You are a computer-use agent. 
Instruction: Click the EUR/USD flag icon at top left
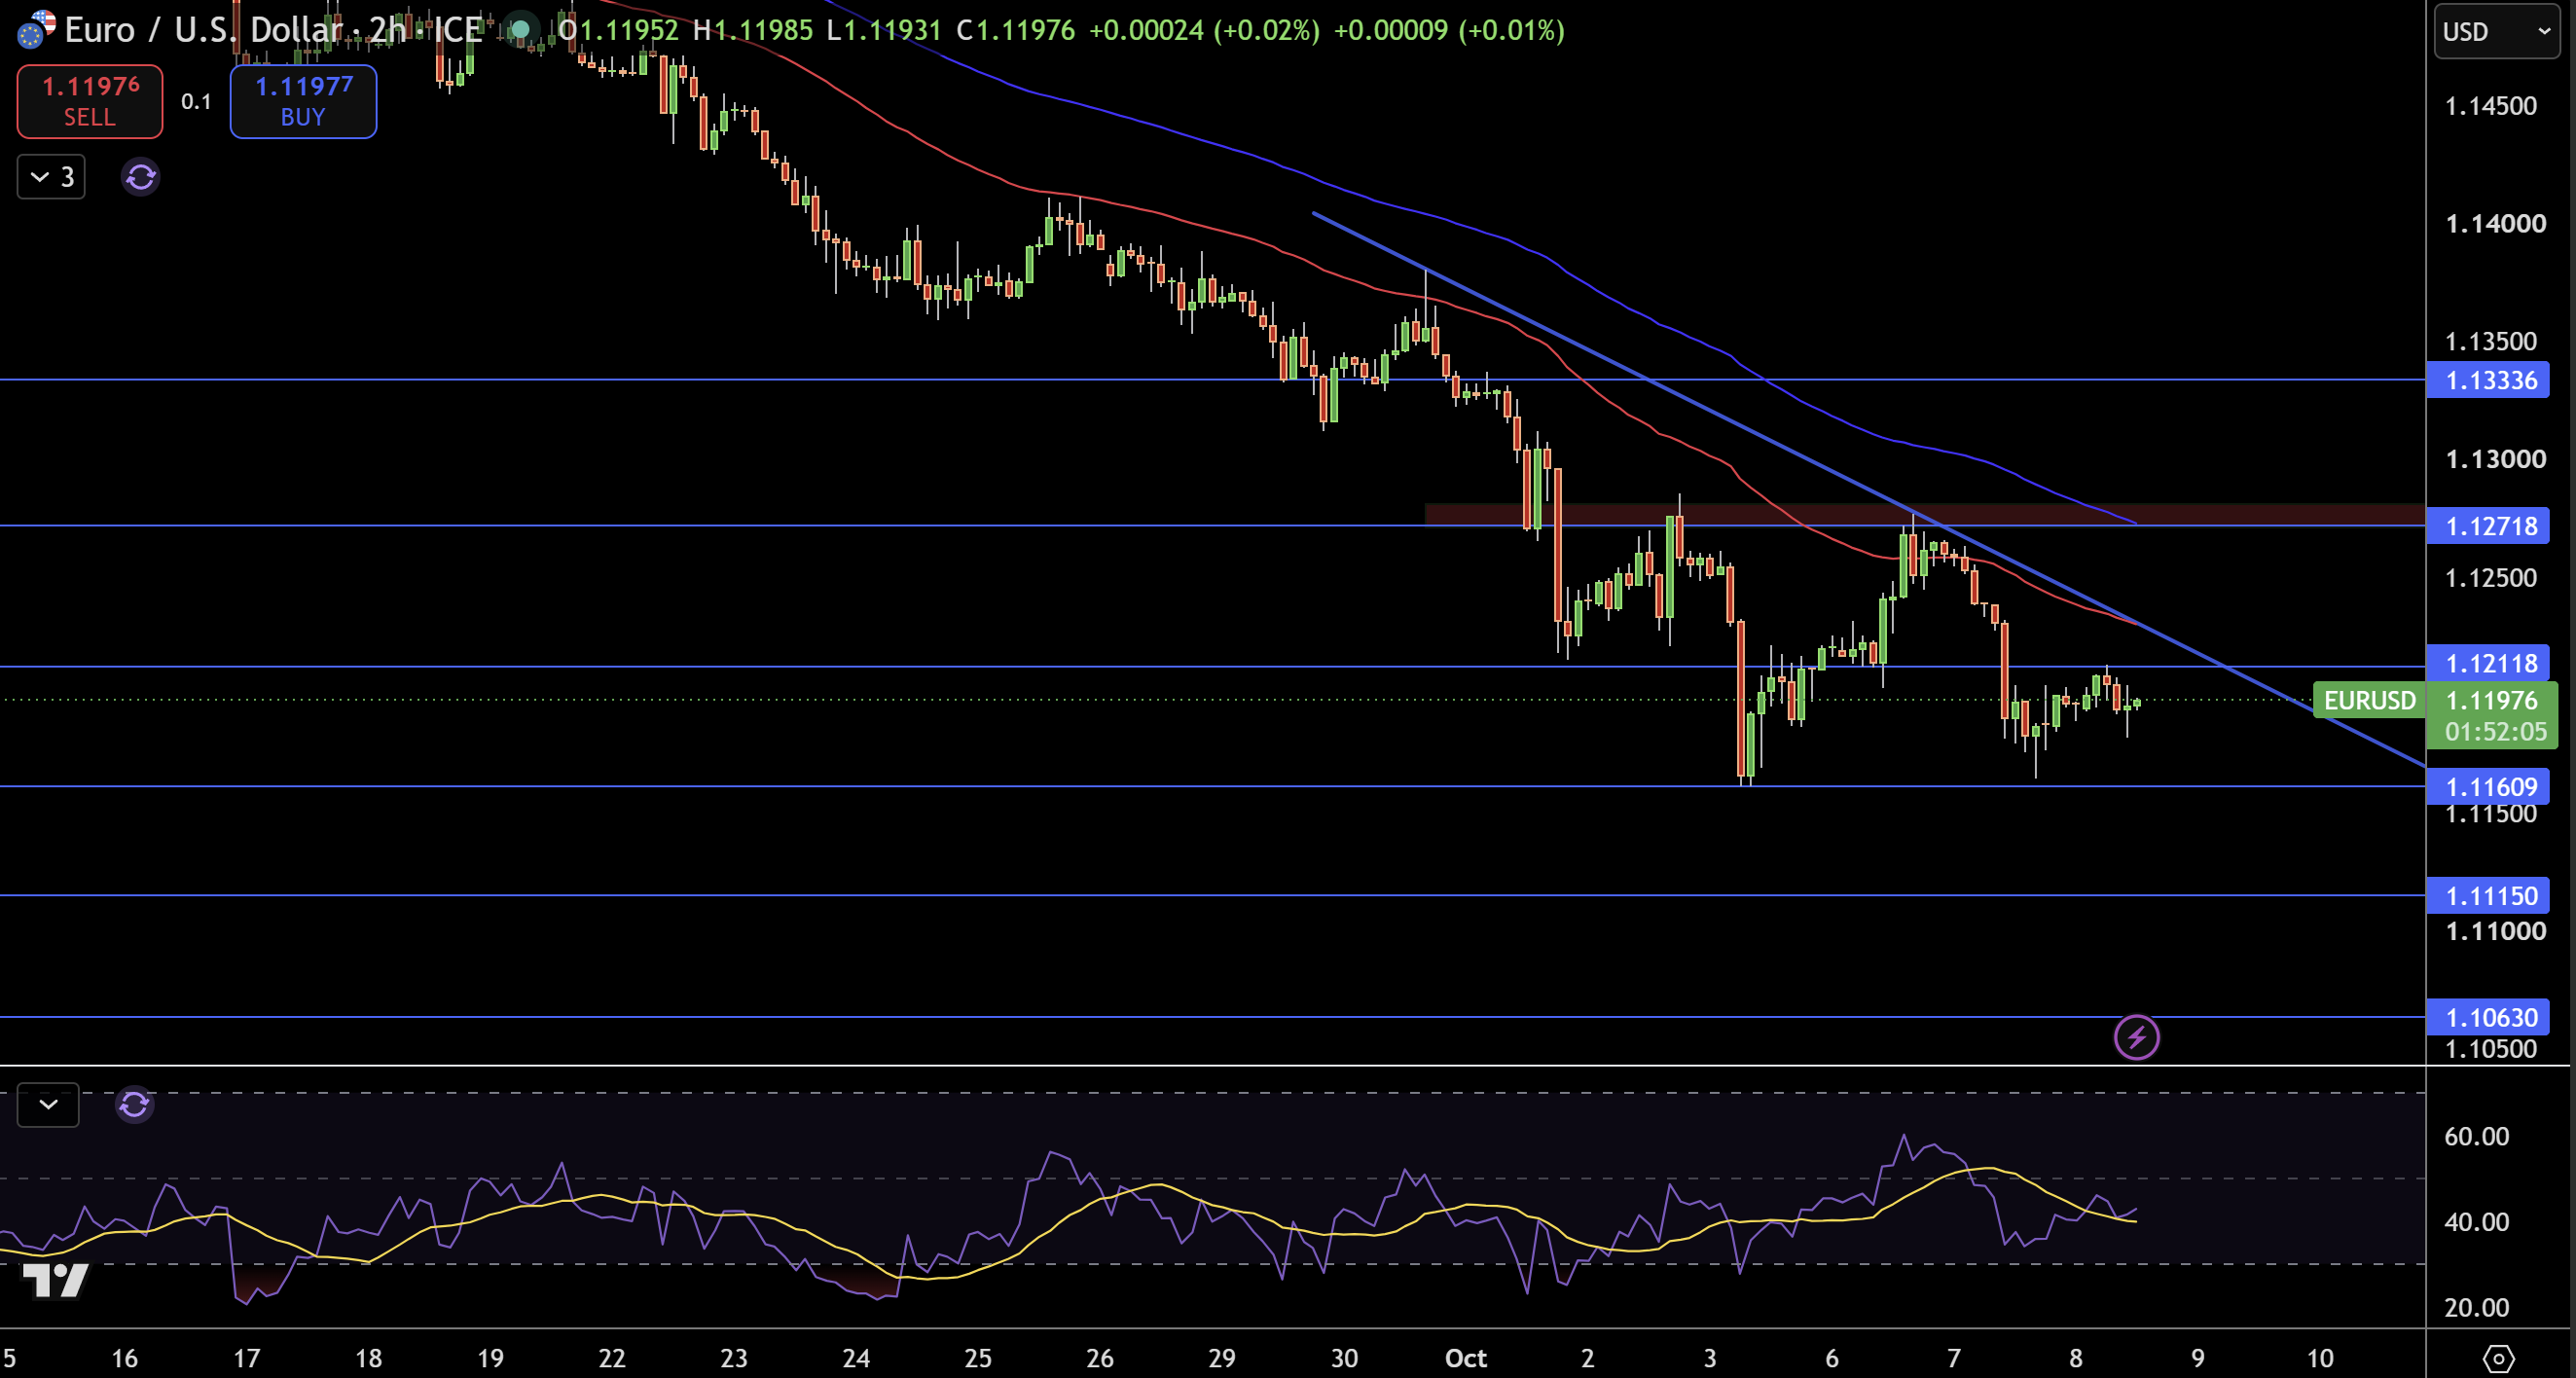tap(36, 30)
